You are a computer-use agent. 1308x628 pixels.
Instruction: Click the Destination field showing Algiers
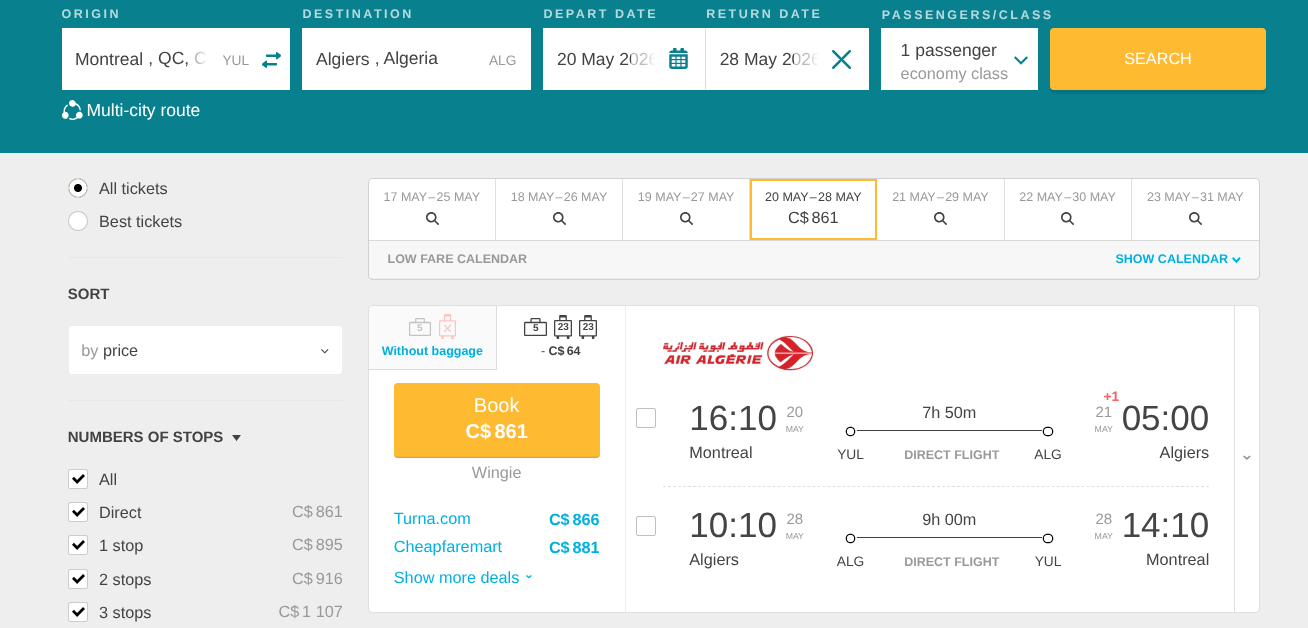point(400,59)
